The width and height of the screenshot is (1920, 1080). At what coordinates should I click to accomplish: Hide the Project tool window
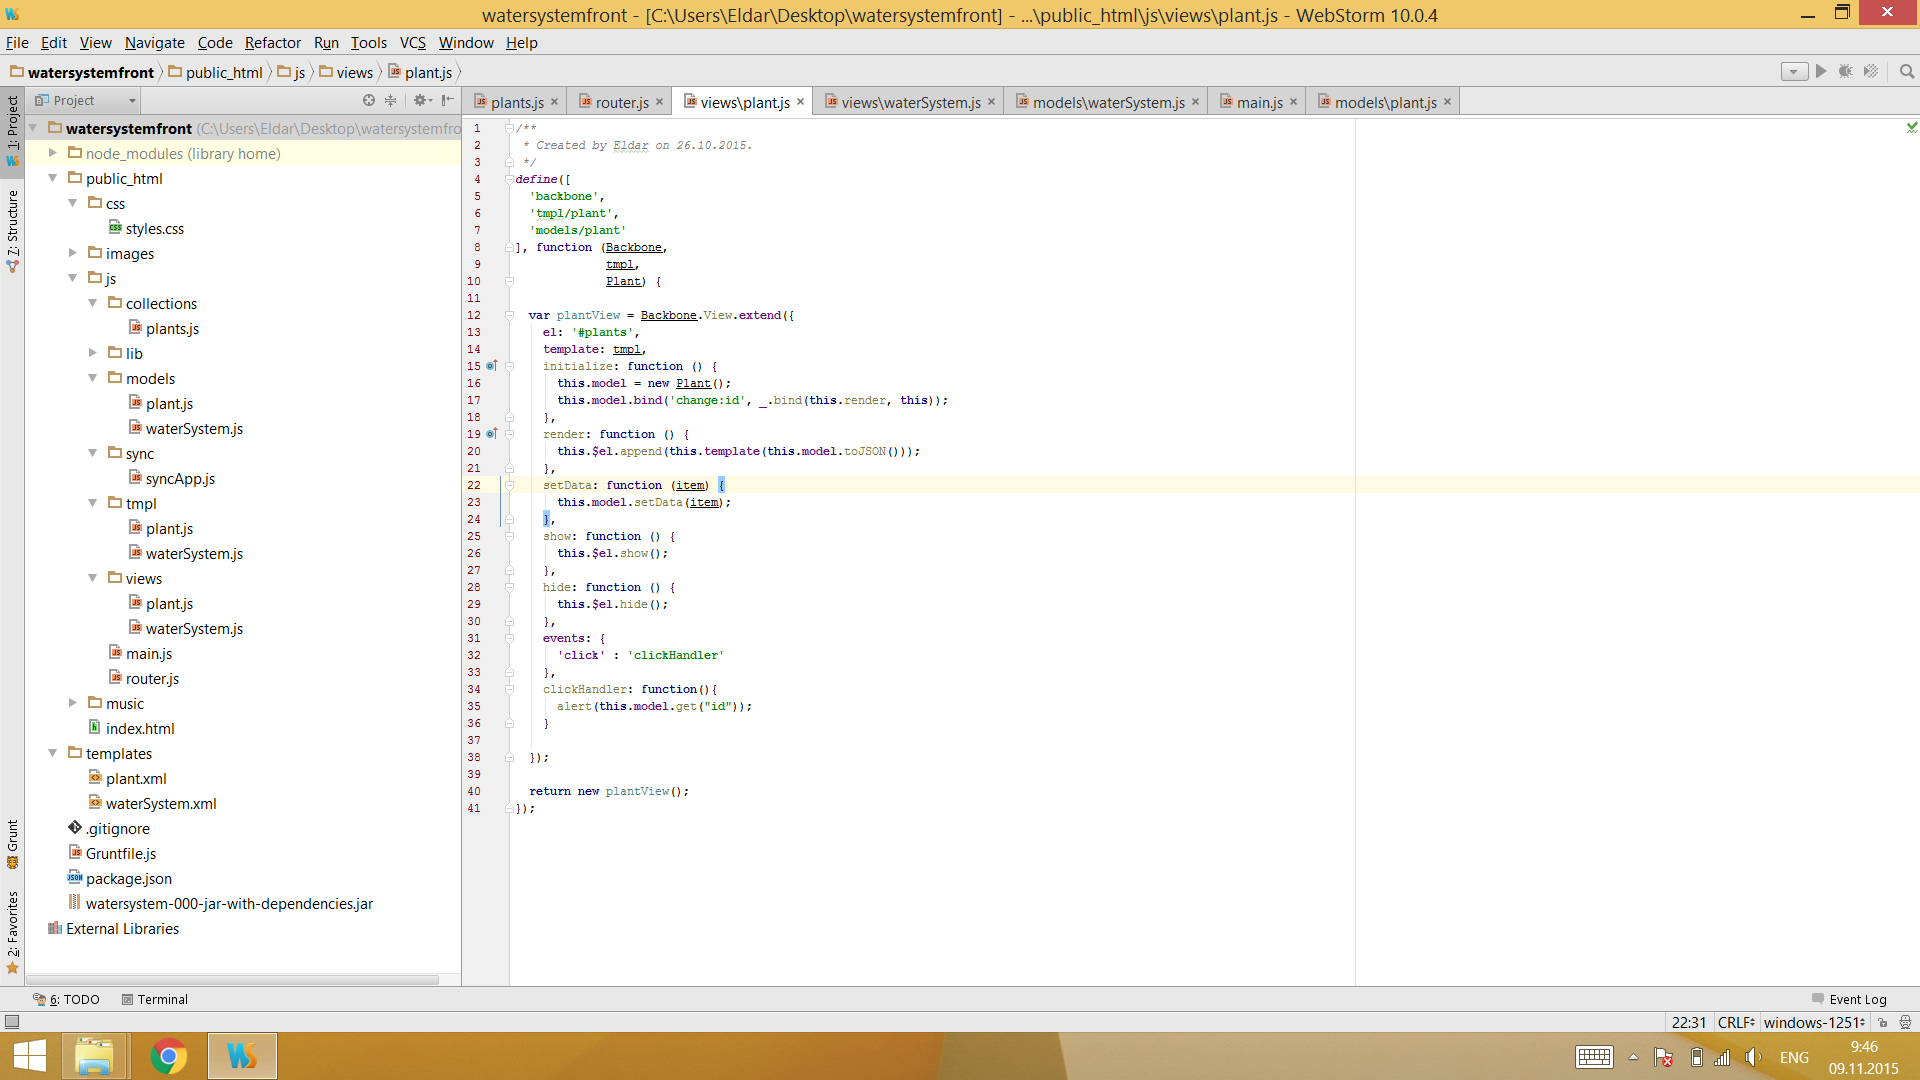pos(447,100)
